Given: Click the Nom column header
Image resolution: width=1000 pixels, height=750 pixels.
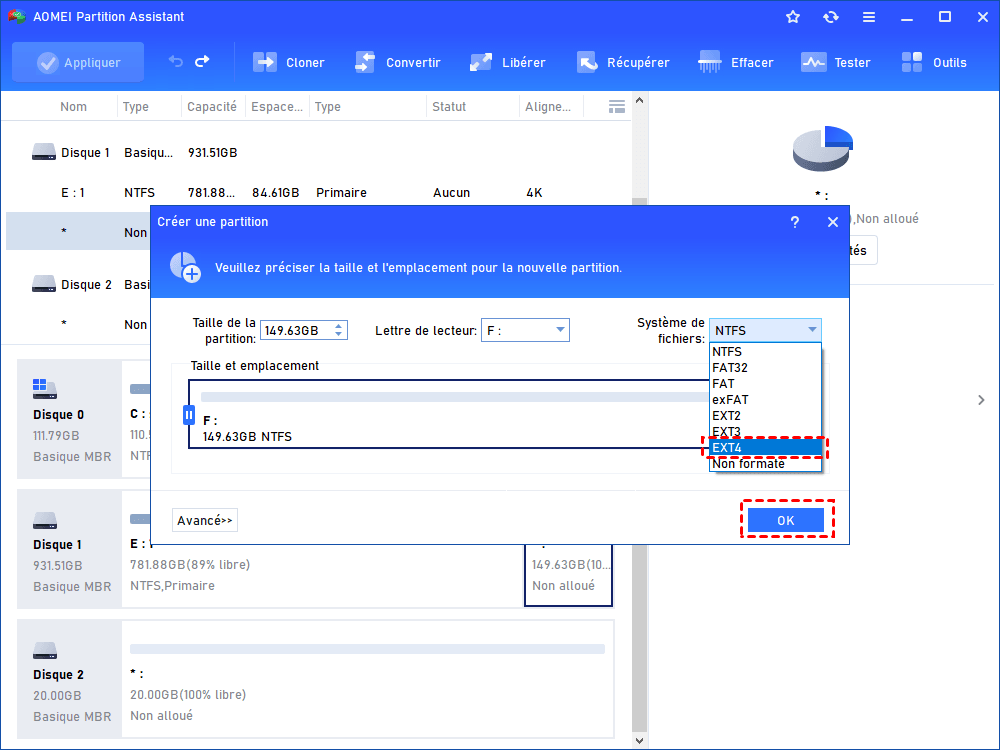Looking at the screenshot, I should click(73, 107).
